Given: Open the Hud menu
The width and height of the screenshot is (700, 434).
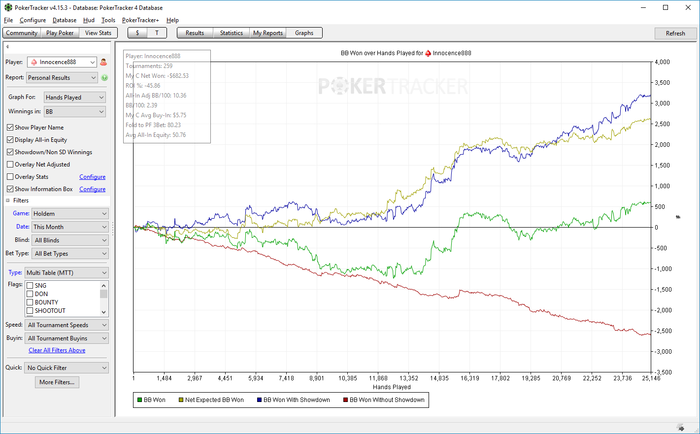Looking at the screenshot, I should (x=89, y=20).
